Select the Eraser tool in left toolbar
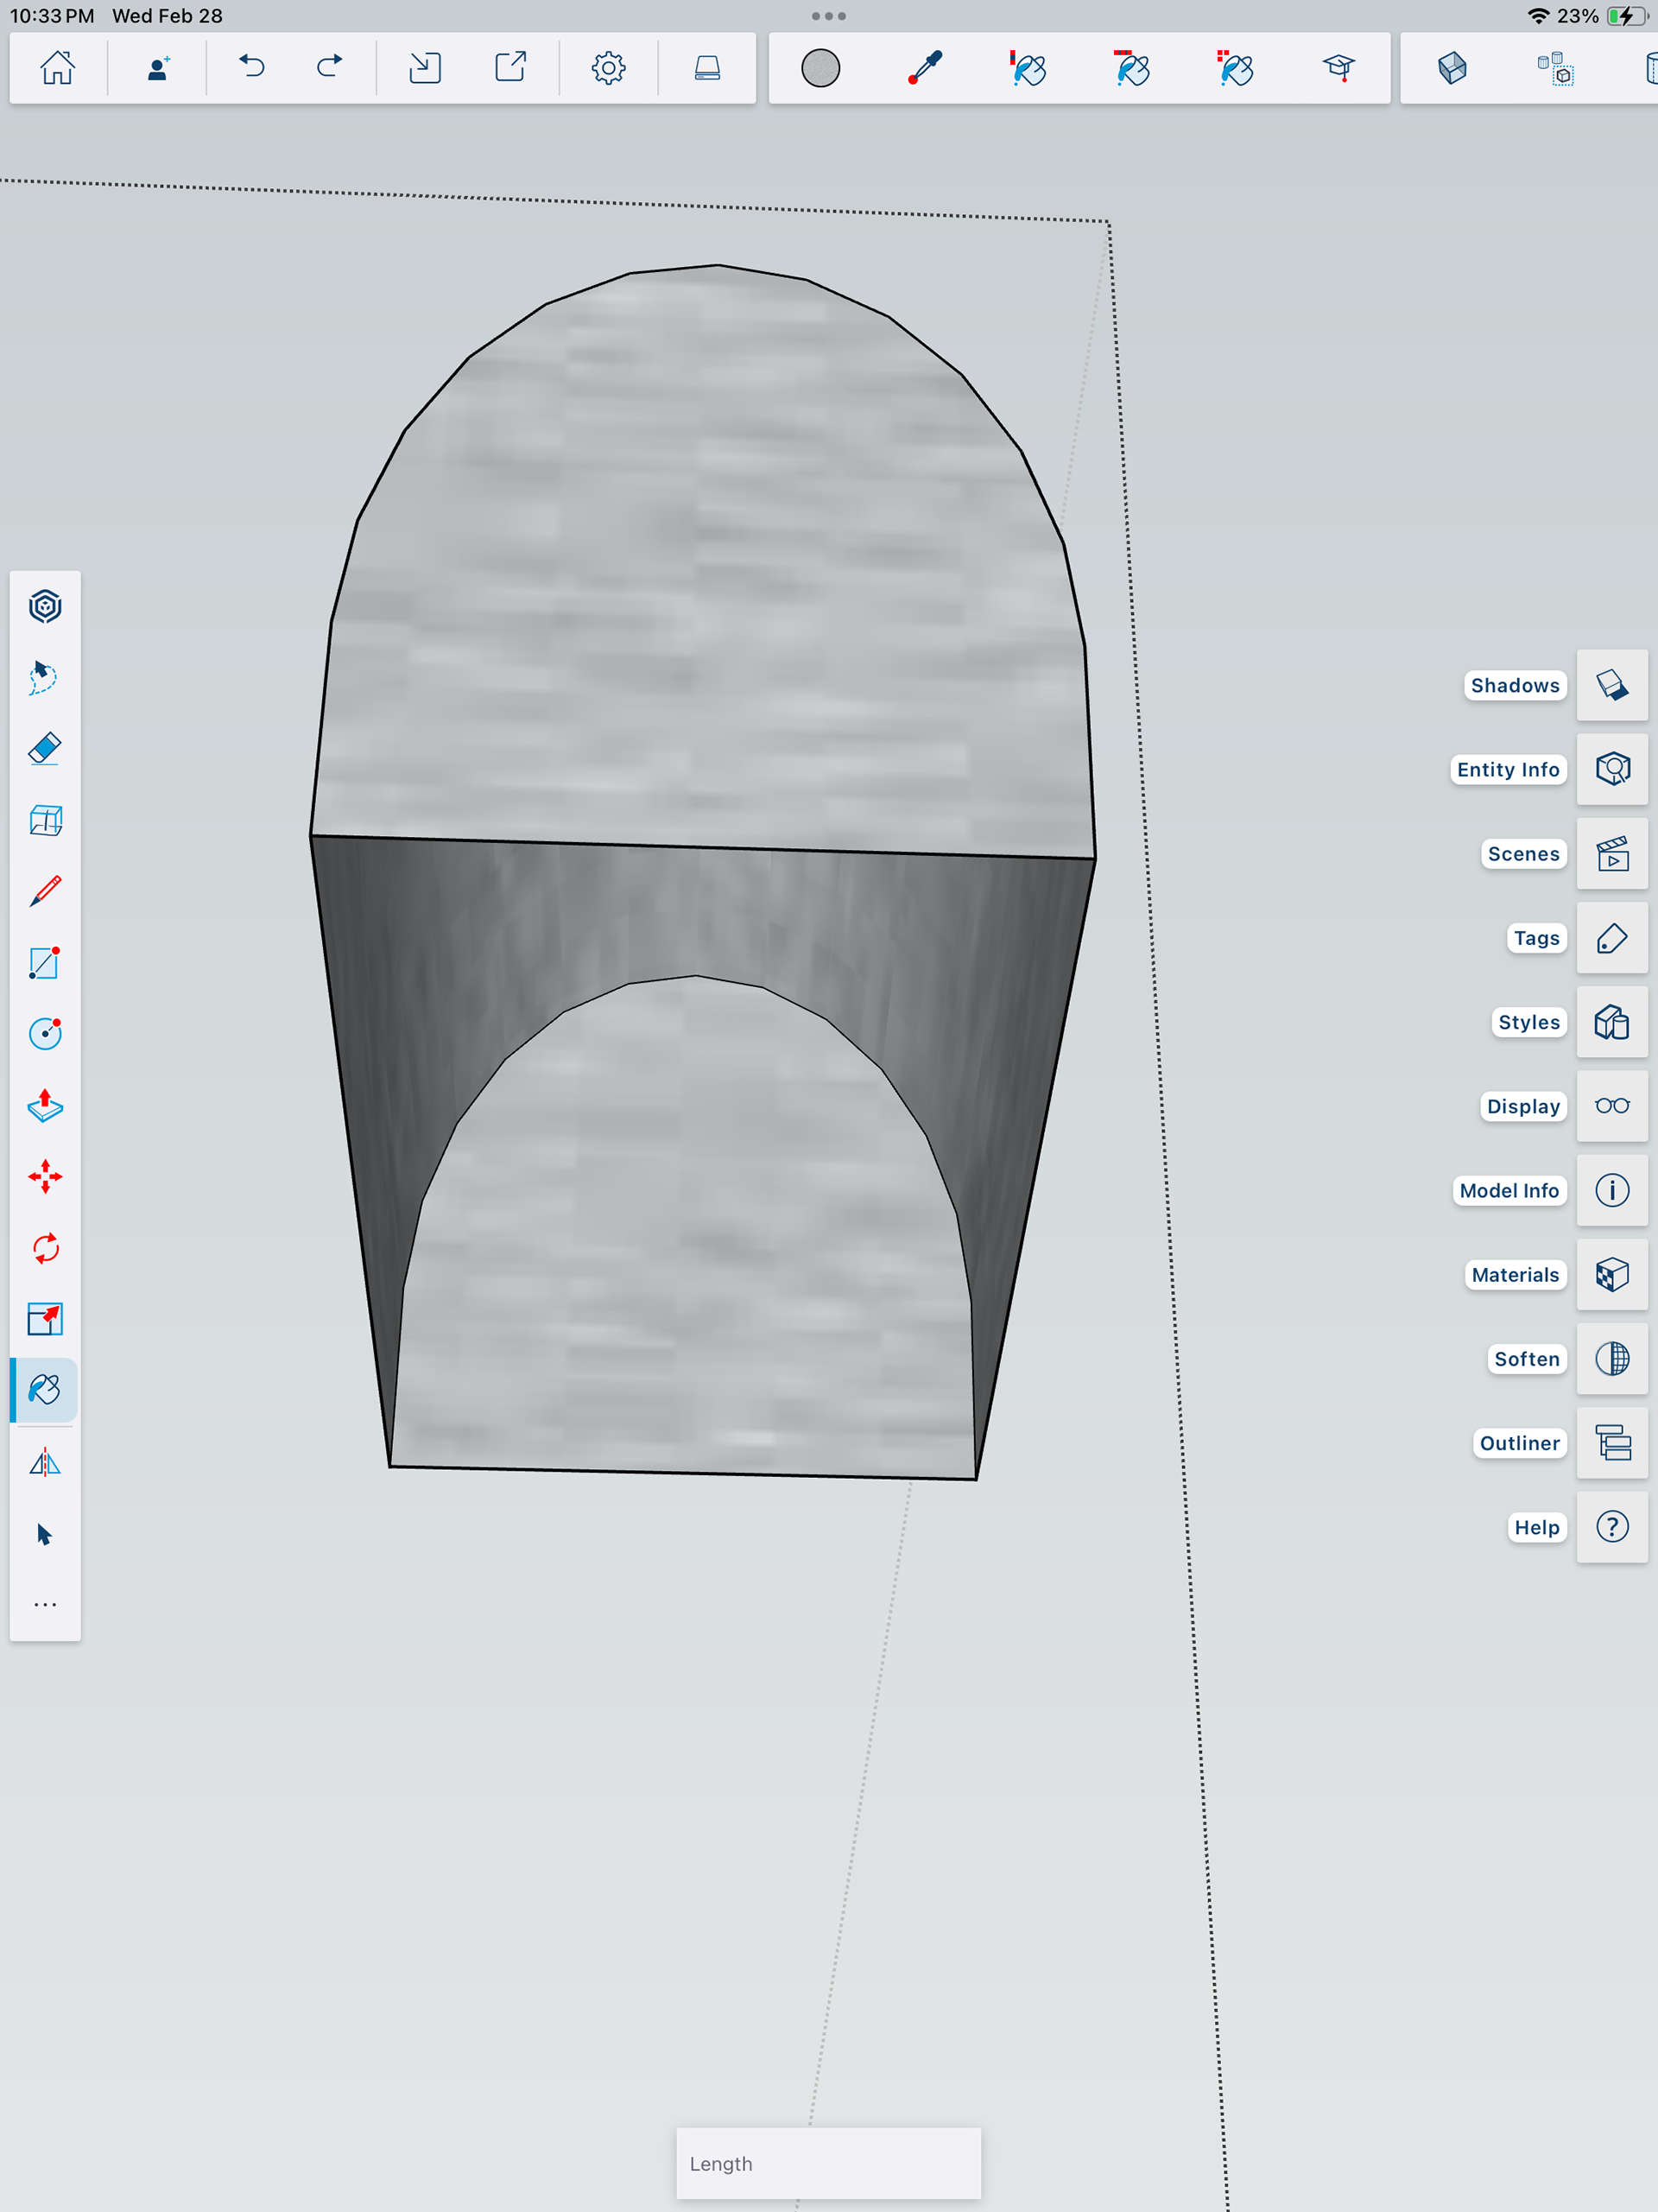This screenshot has width=1658, height=2212. [x=45, y=749]
